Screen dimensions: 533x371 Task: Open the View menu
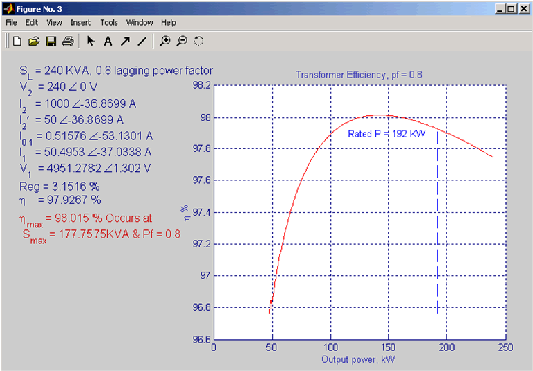(x=54, y=22)
